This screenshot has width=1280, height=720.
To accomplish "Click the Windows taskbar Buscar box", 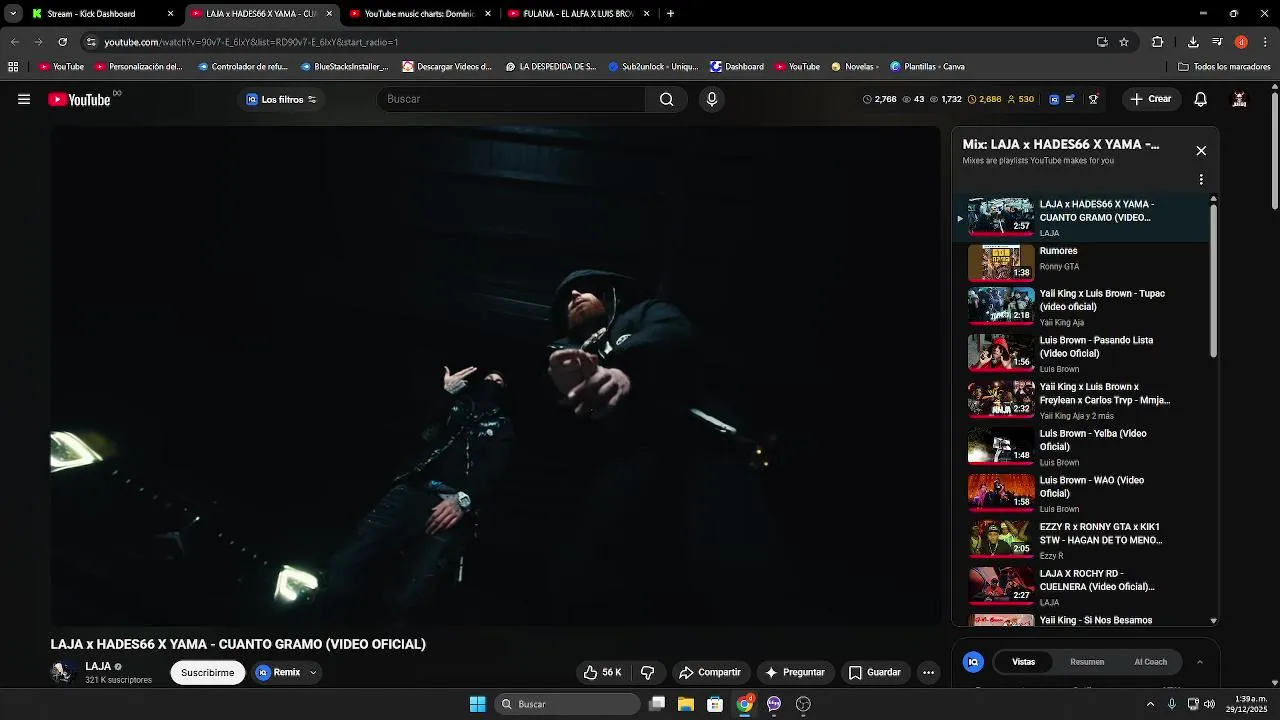I will (569, 704).
